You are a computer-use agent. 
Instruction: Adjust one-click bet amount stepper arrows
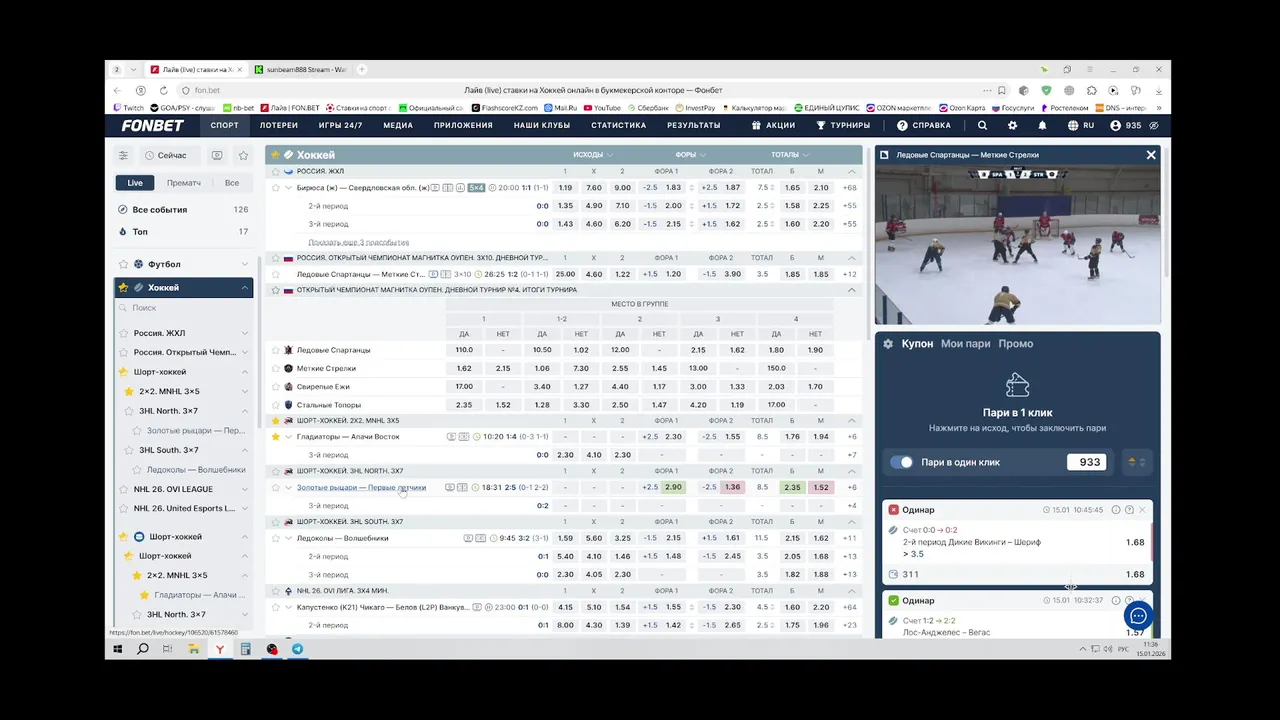click(x=1136, y=462)
